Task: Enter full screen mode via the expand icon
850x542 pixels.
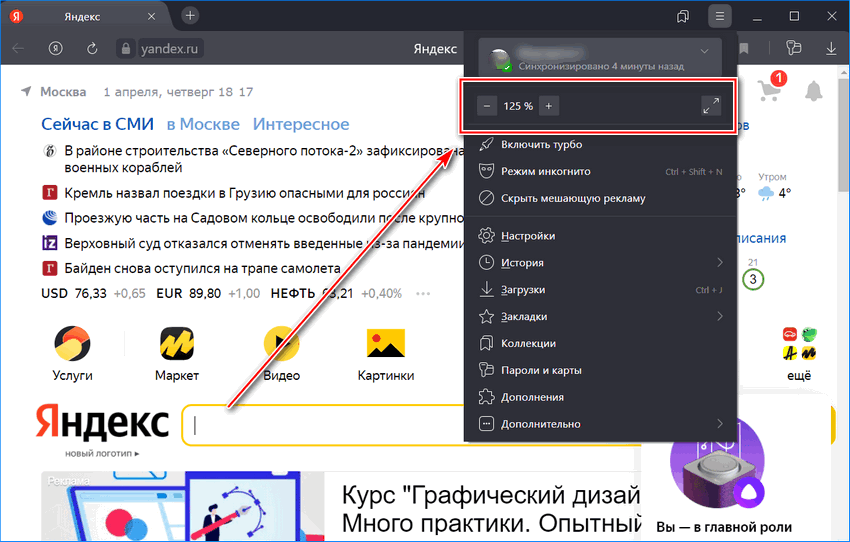Action: click(711, 106)
